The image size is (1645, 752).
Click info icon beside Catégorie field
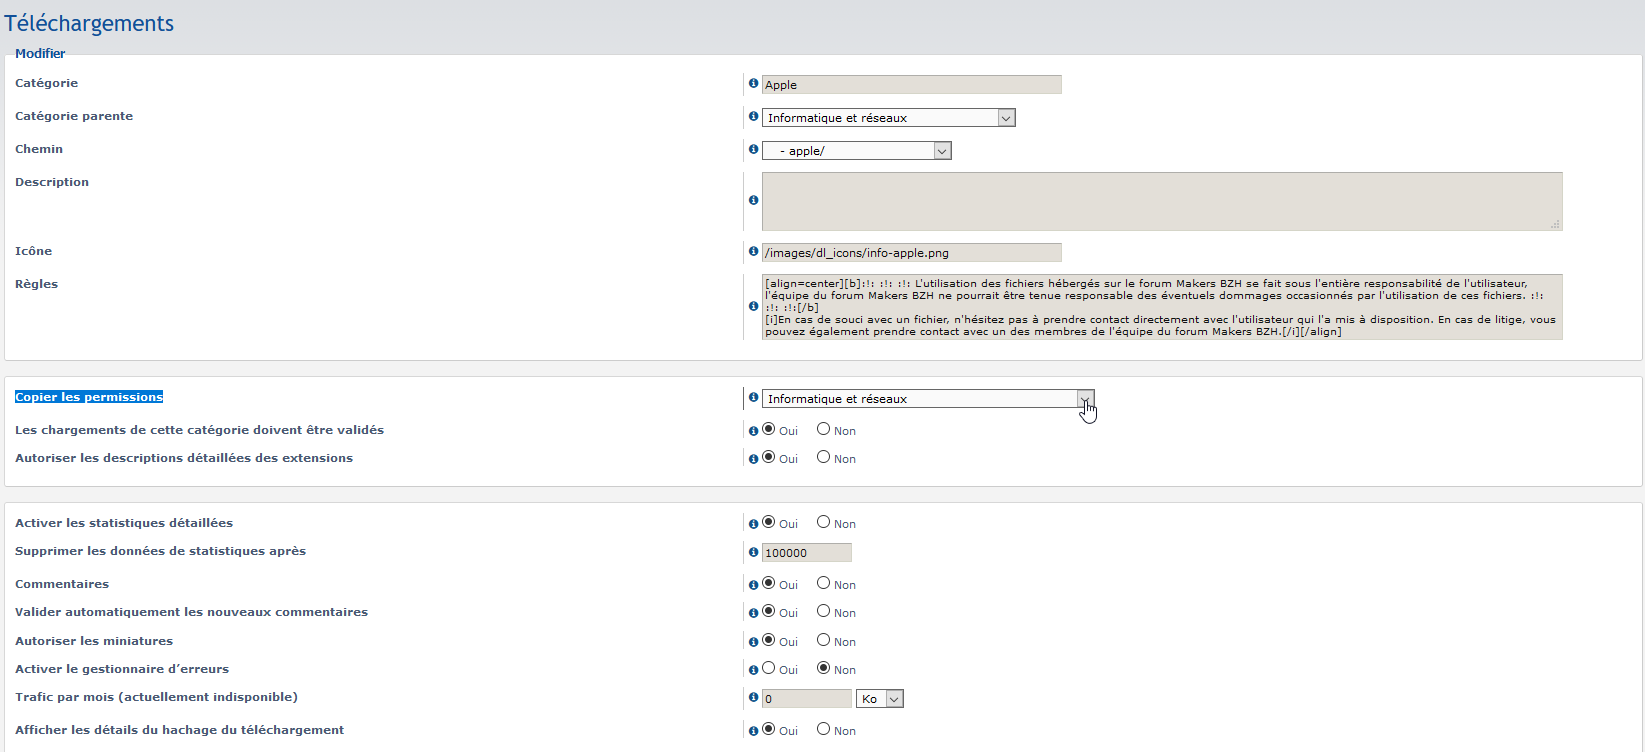pyautogui.click(x=753, y=84)
